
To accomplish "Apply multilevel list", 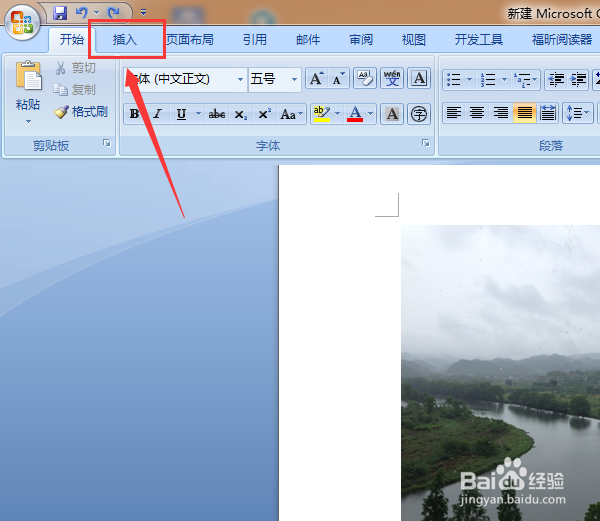I will tap(525, 80).
